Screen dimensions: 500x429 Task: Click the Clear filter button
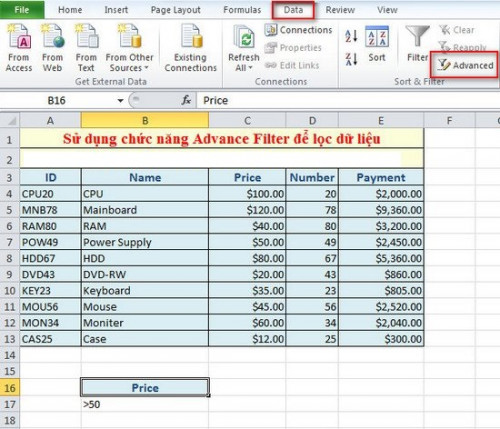457,30
